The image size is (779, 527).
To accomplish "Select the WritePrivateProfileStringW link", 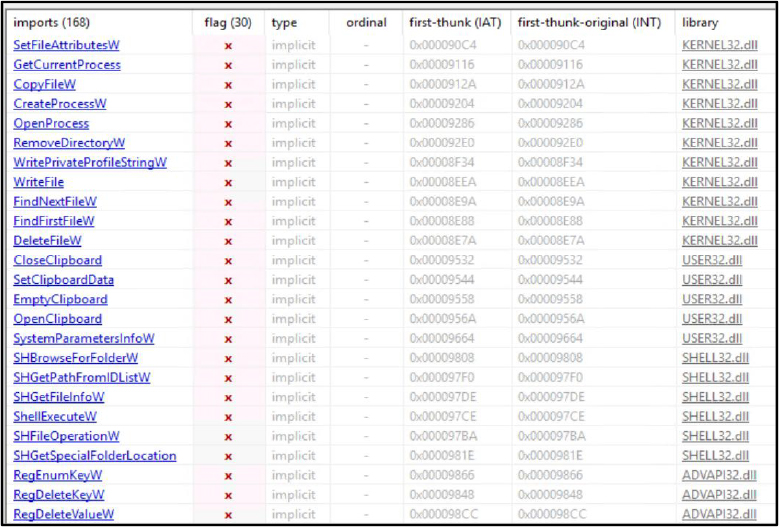I will click(x=90, y=162).
